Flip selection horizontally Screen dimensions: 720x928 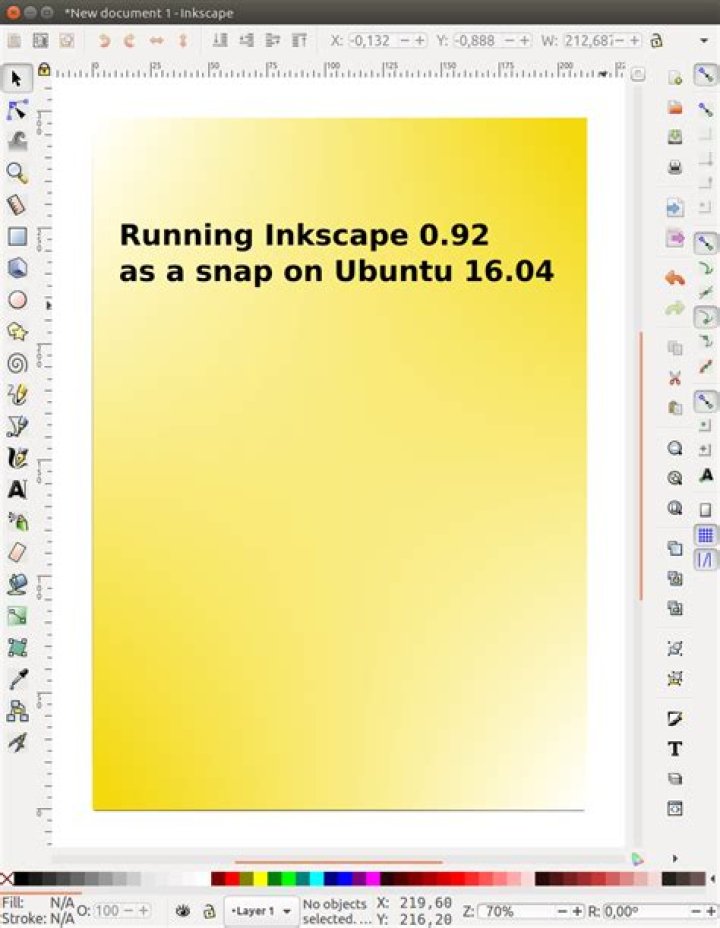pyautogui.click(x=156, y=40)
